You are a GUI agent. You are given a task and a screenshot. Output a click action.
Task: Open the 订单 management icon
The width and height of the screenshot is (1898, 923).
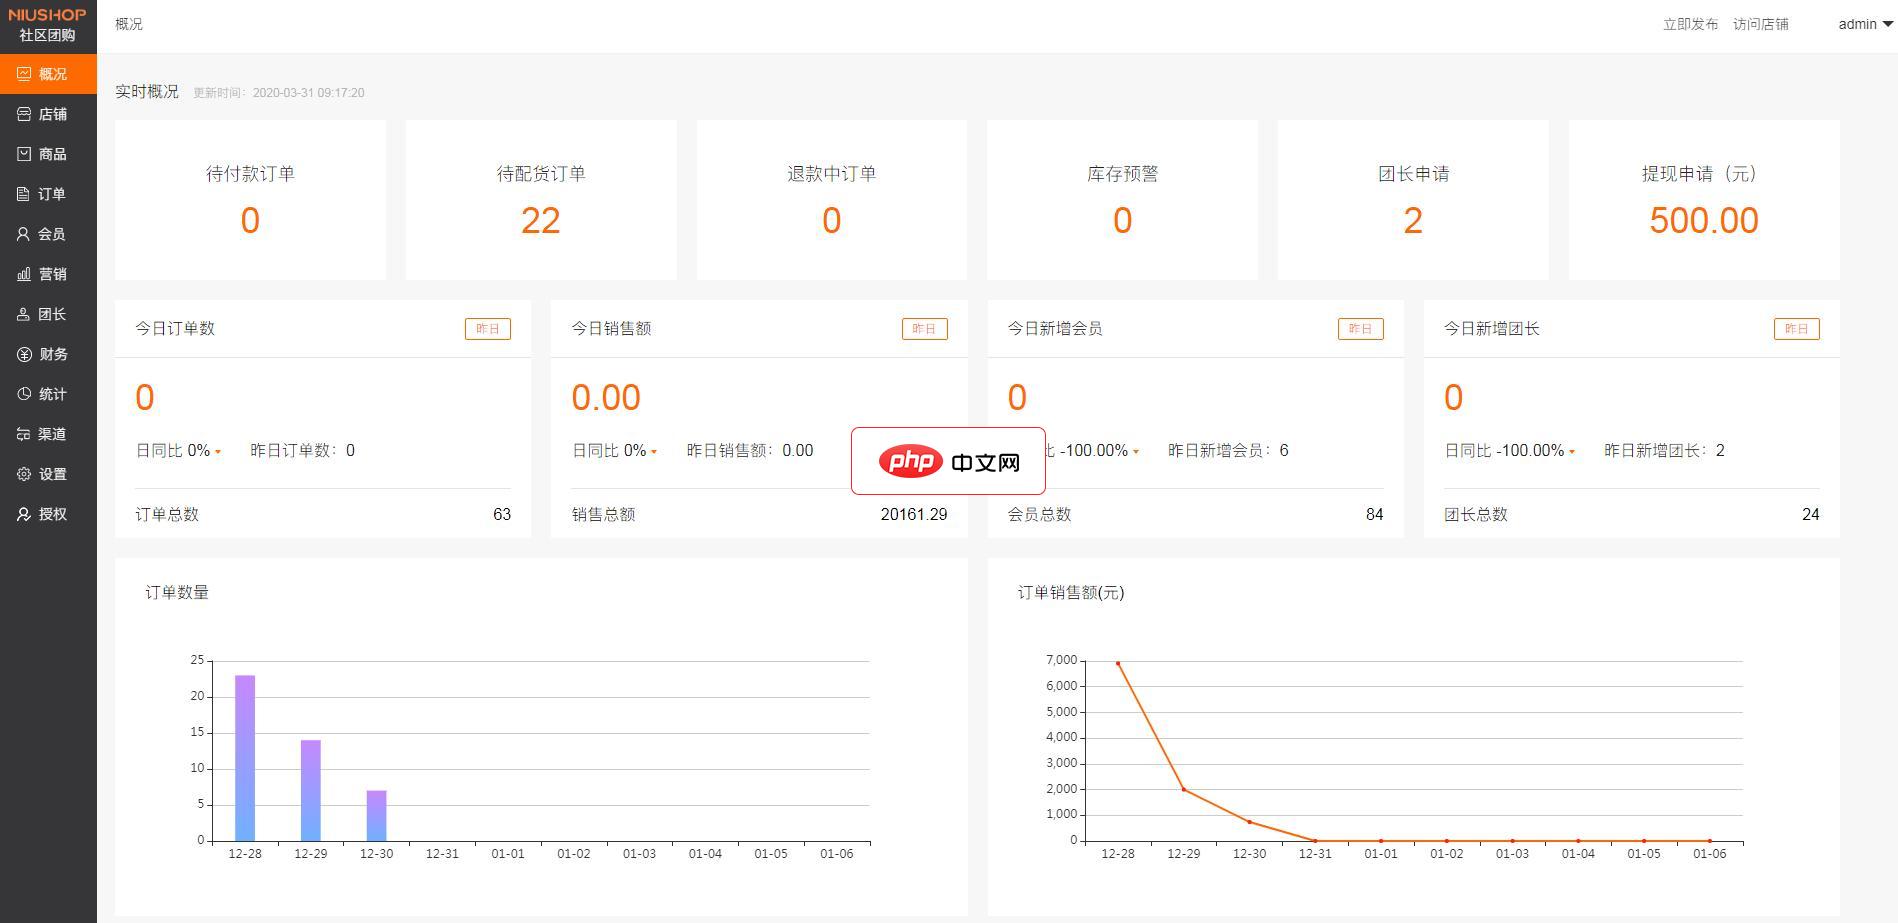(x=47, y=194)
